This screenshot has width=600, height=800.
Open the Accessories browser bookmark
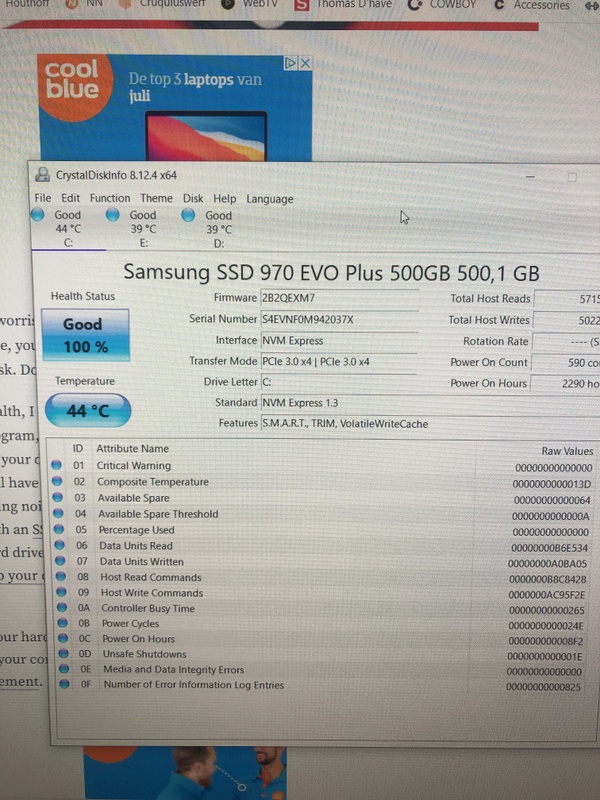532,5
